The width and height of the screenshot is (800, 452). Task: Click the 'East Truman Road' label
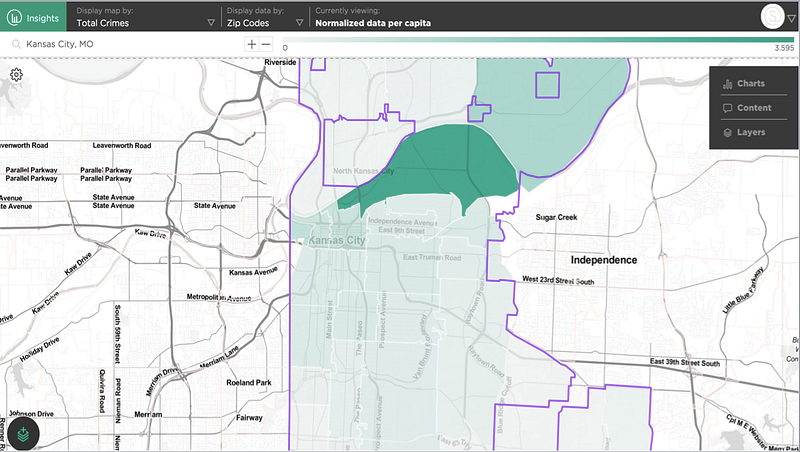(x=432, y=258)
